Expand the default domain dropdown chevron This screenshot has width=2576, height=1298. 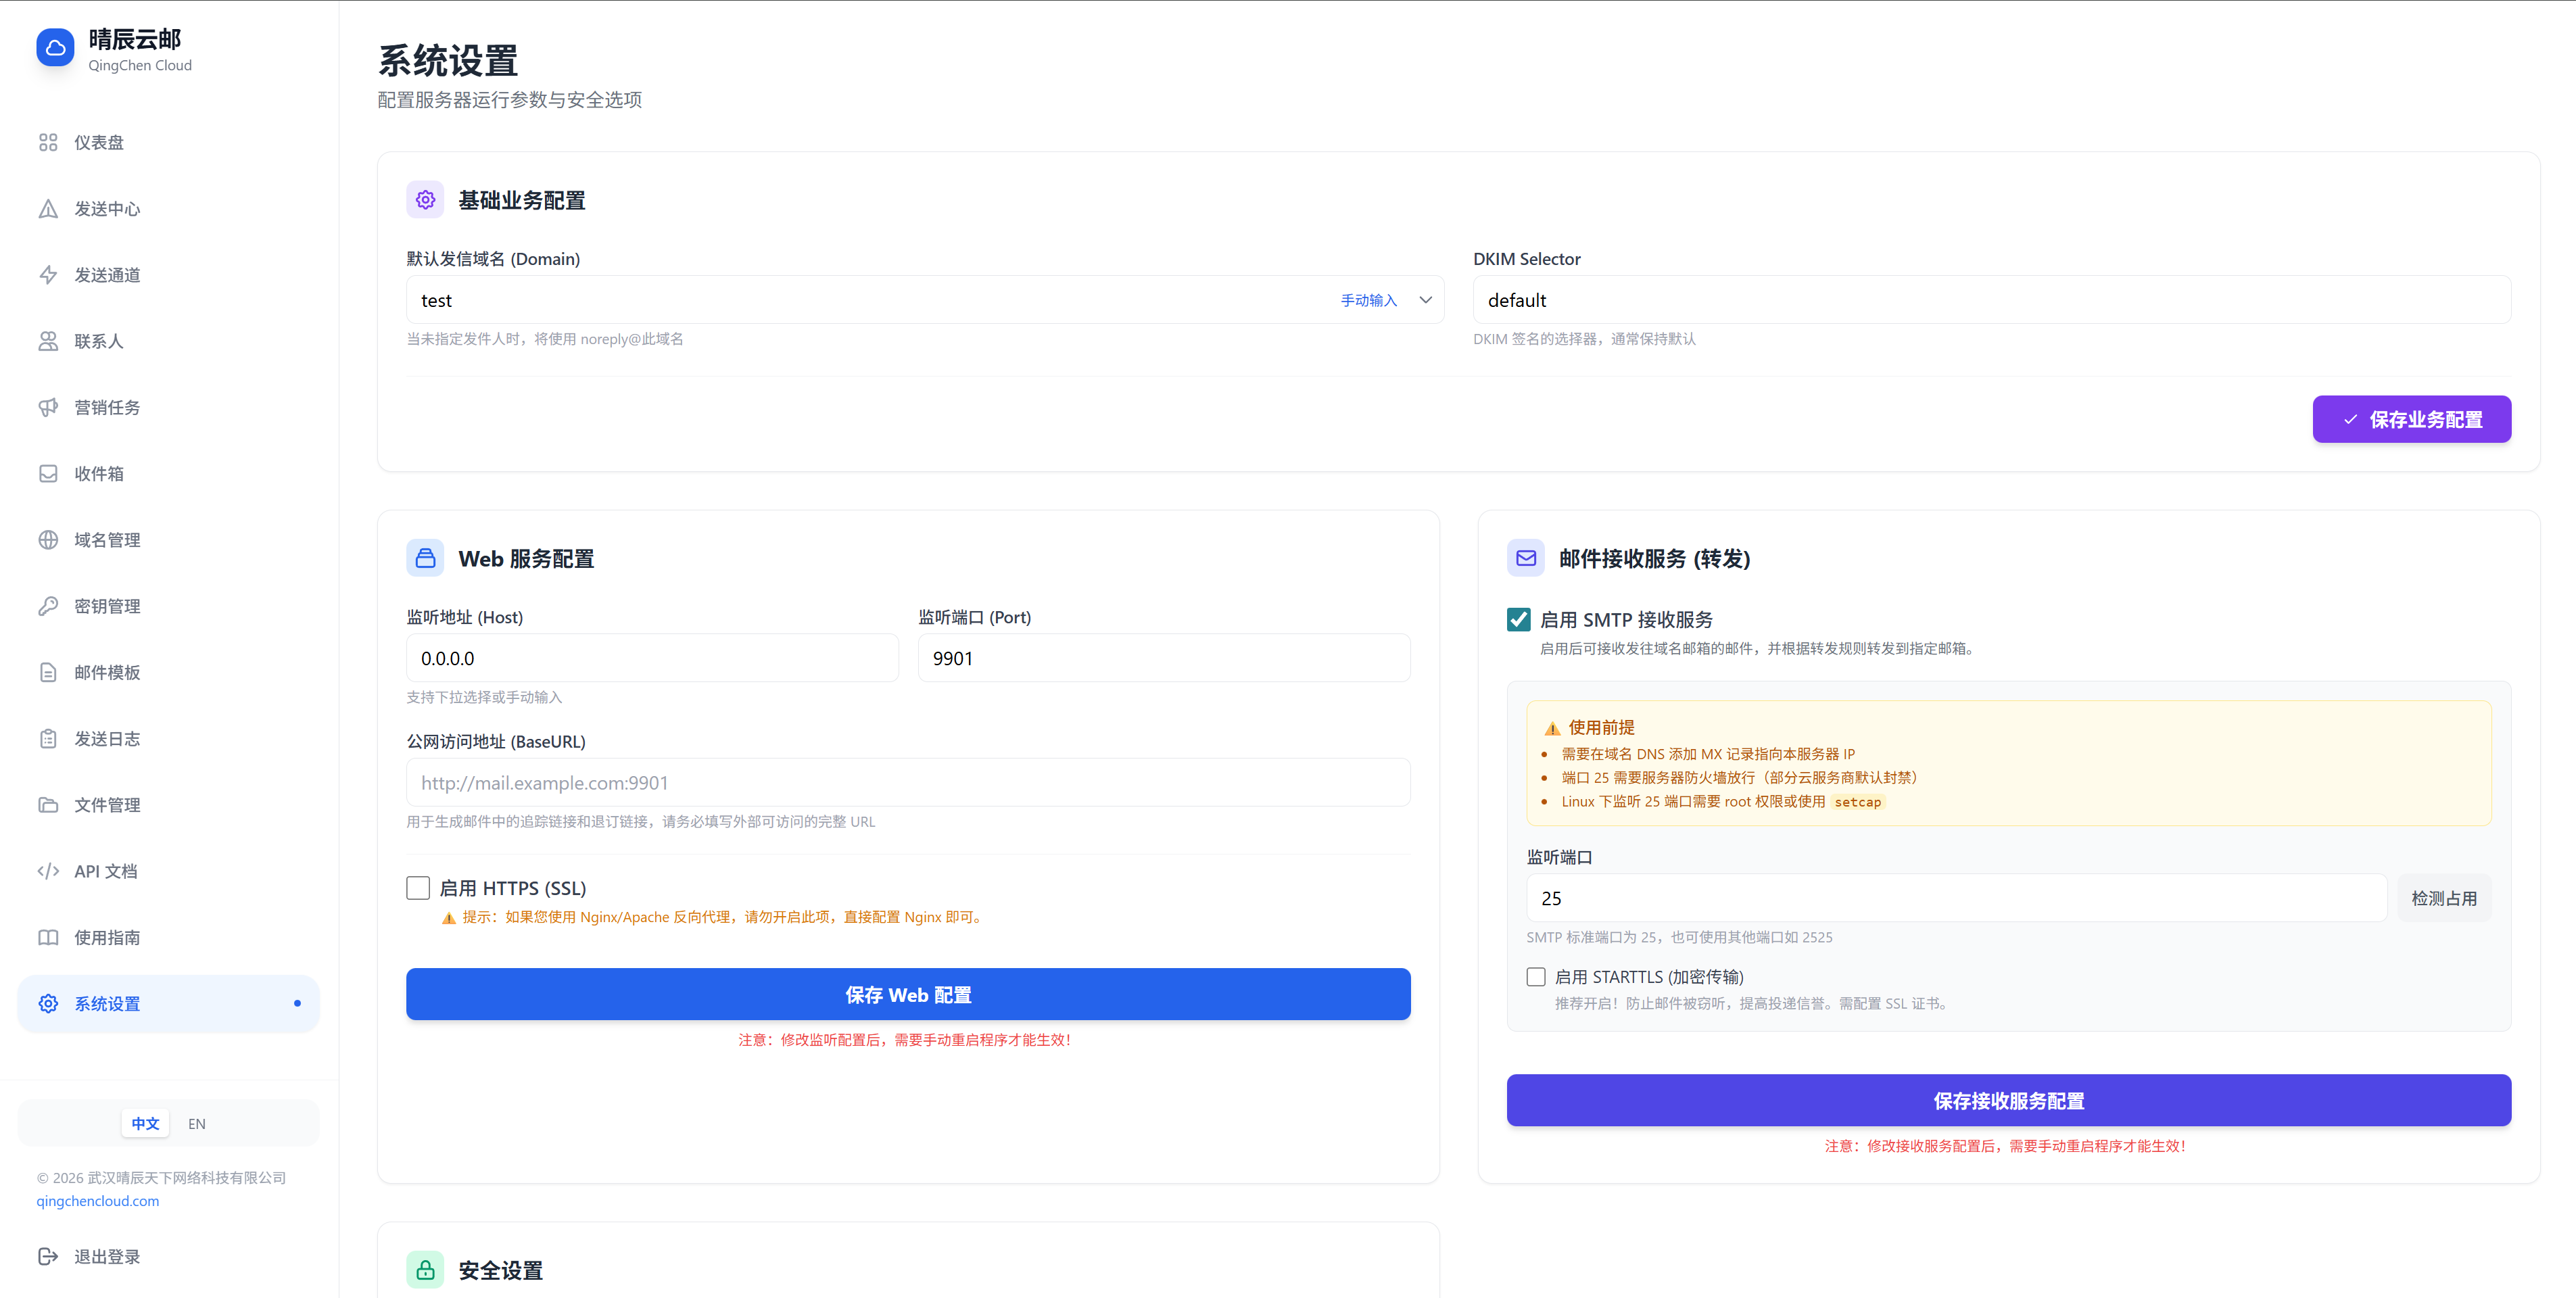1425,300
